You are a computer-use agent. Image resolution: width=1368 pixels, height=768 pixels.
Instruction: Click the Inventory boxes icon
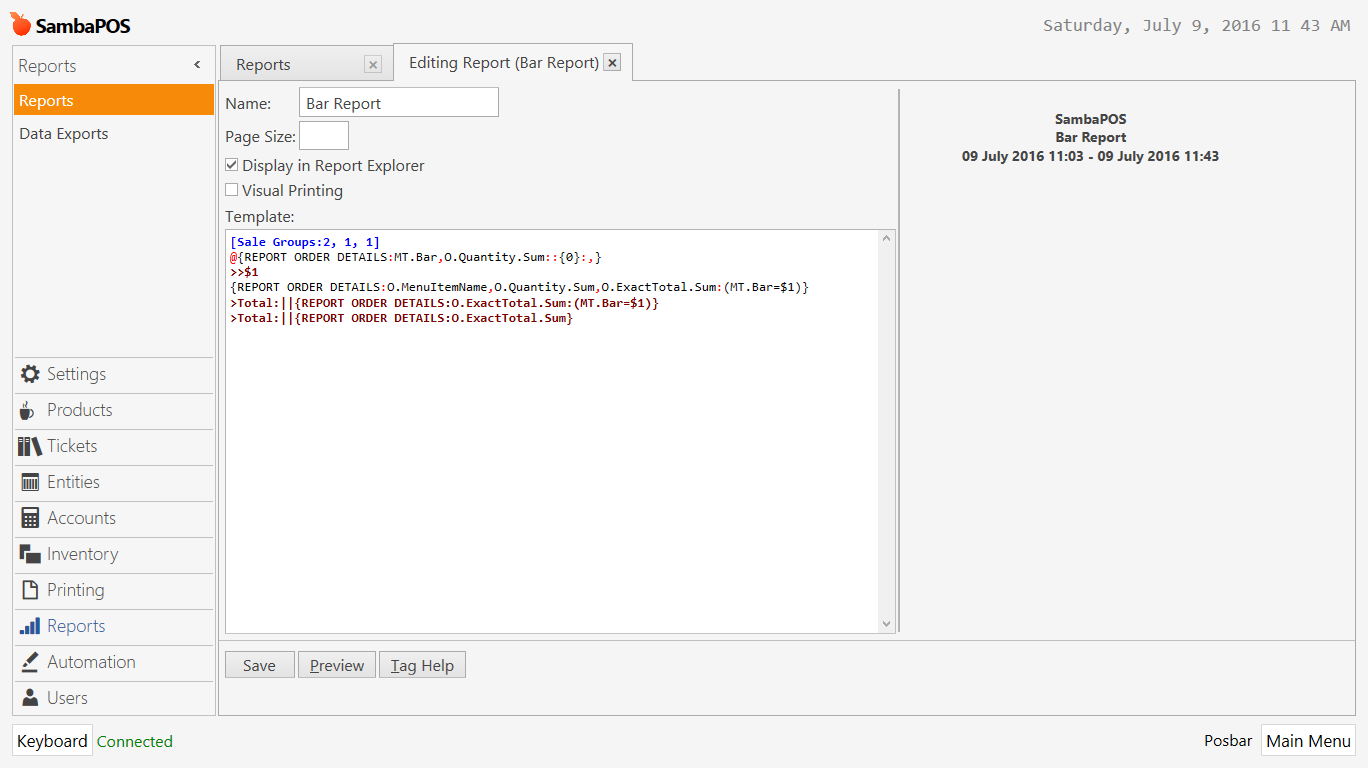tap(30, 554)
